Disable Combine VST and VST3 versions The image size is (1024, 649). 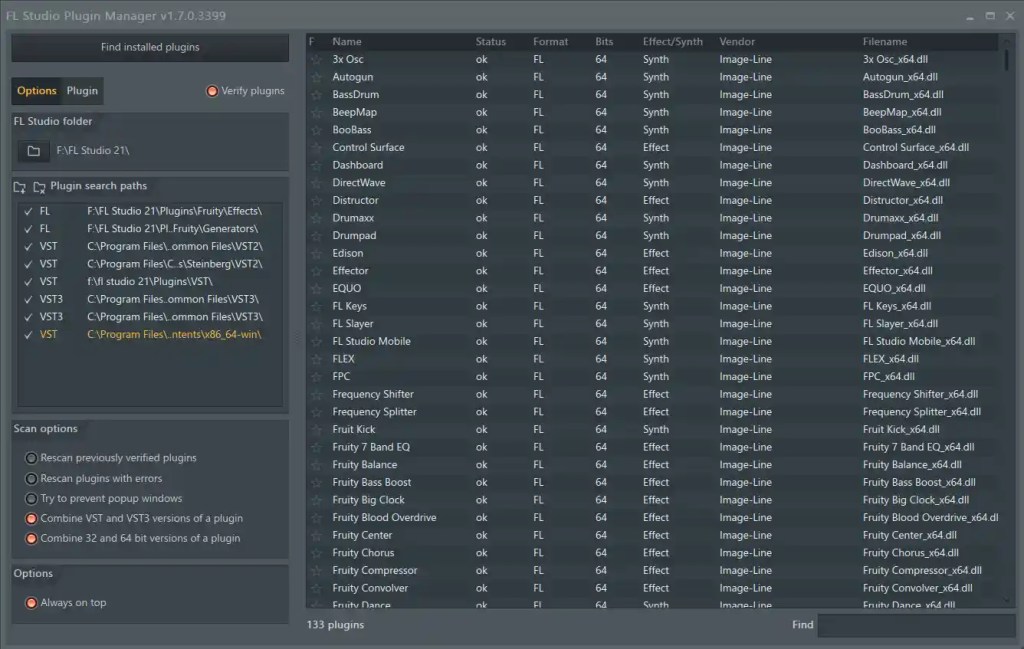coord(31,519)
